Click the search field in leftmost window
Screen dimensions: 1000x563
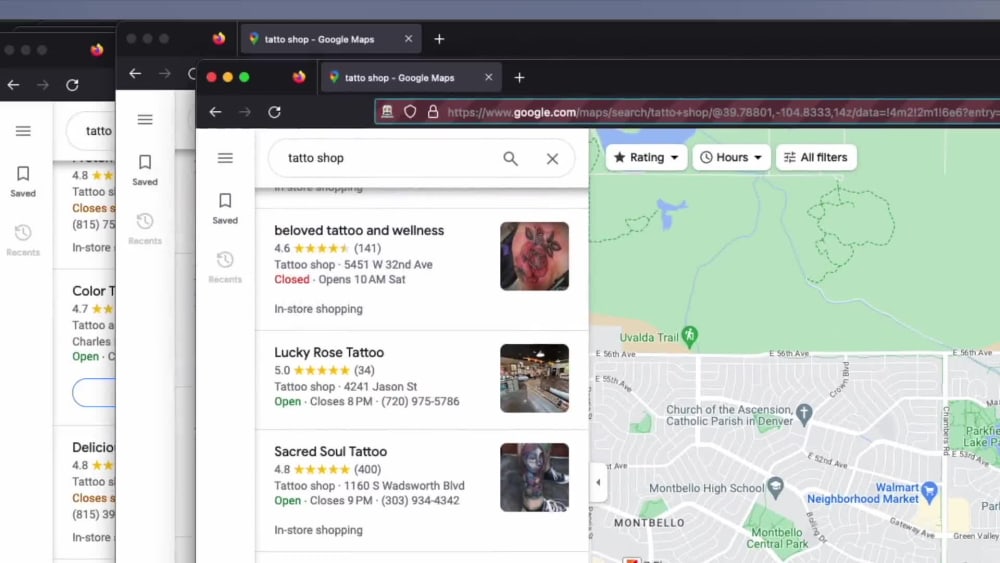(x=91, y=131)
